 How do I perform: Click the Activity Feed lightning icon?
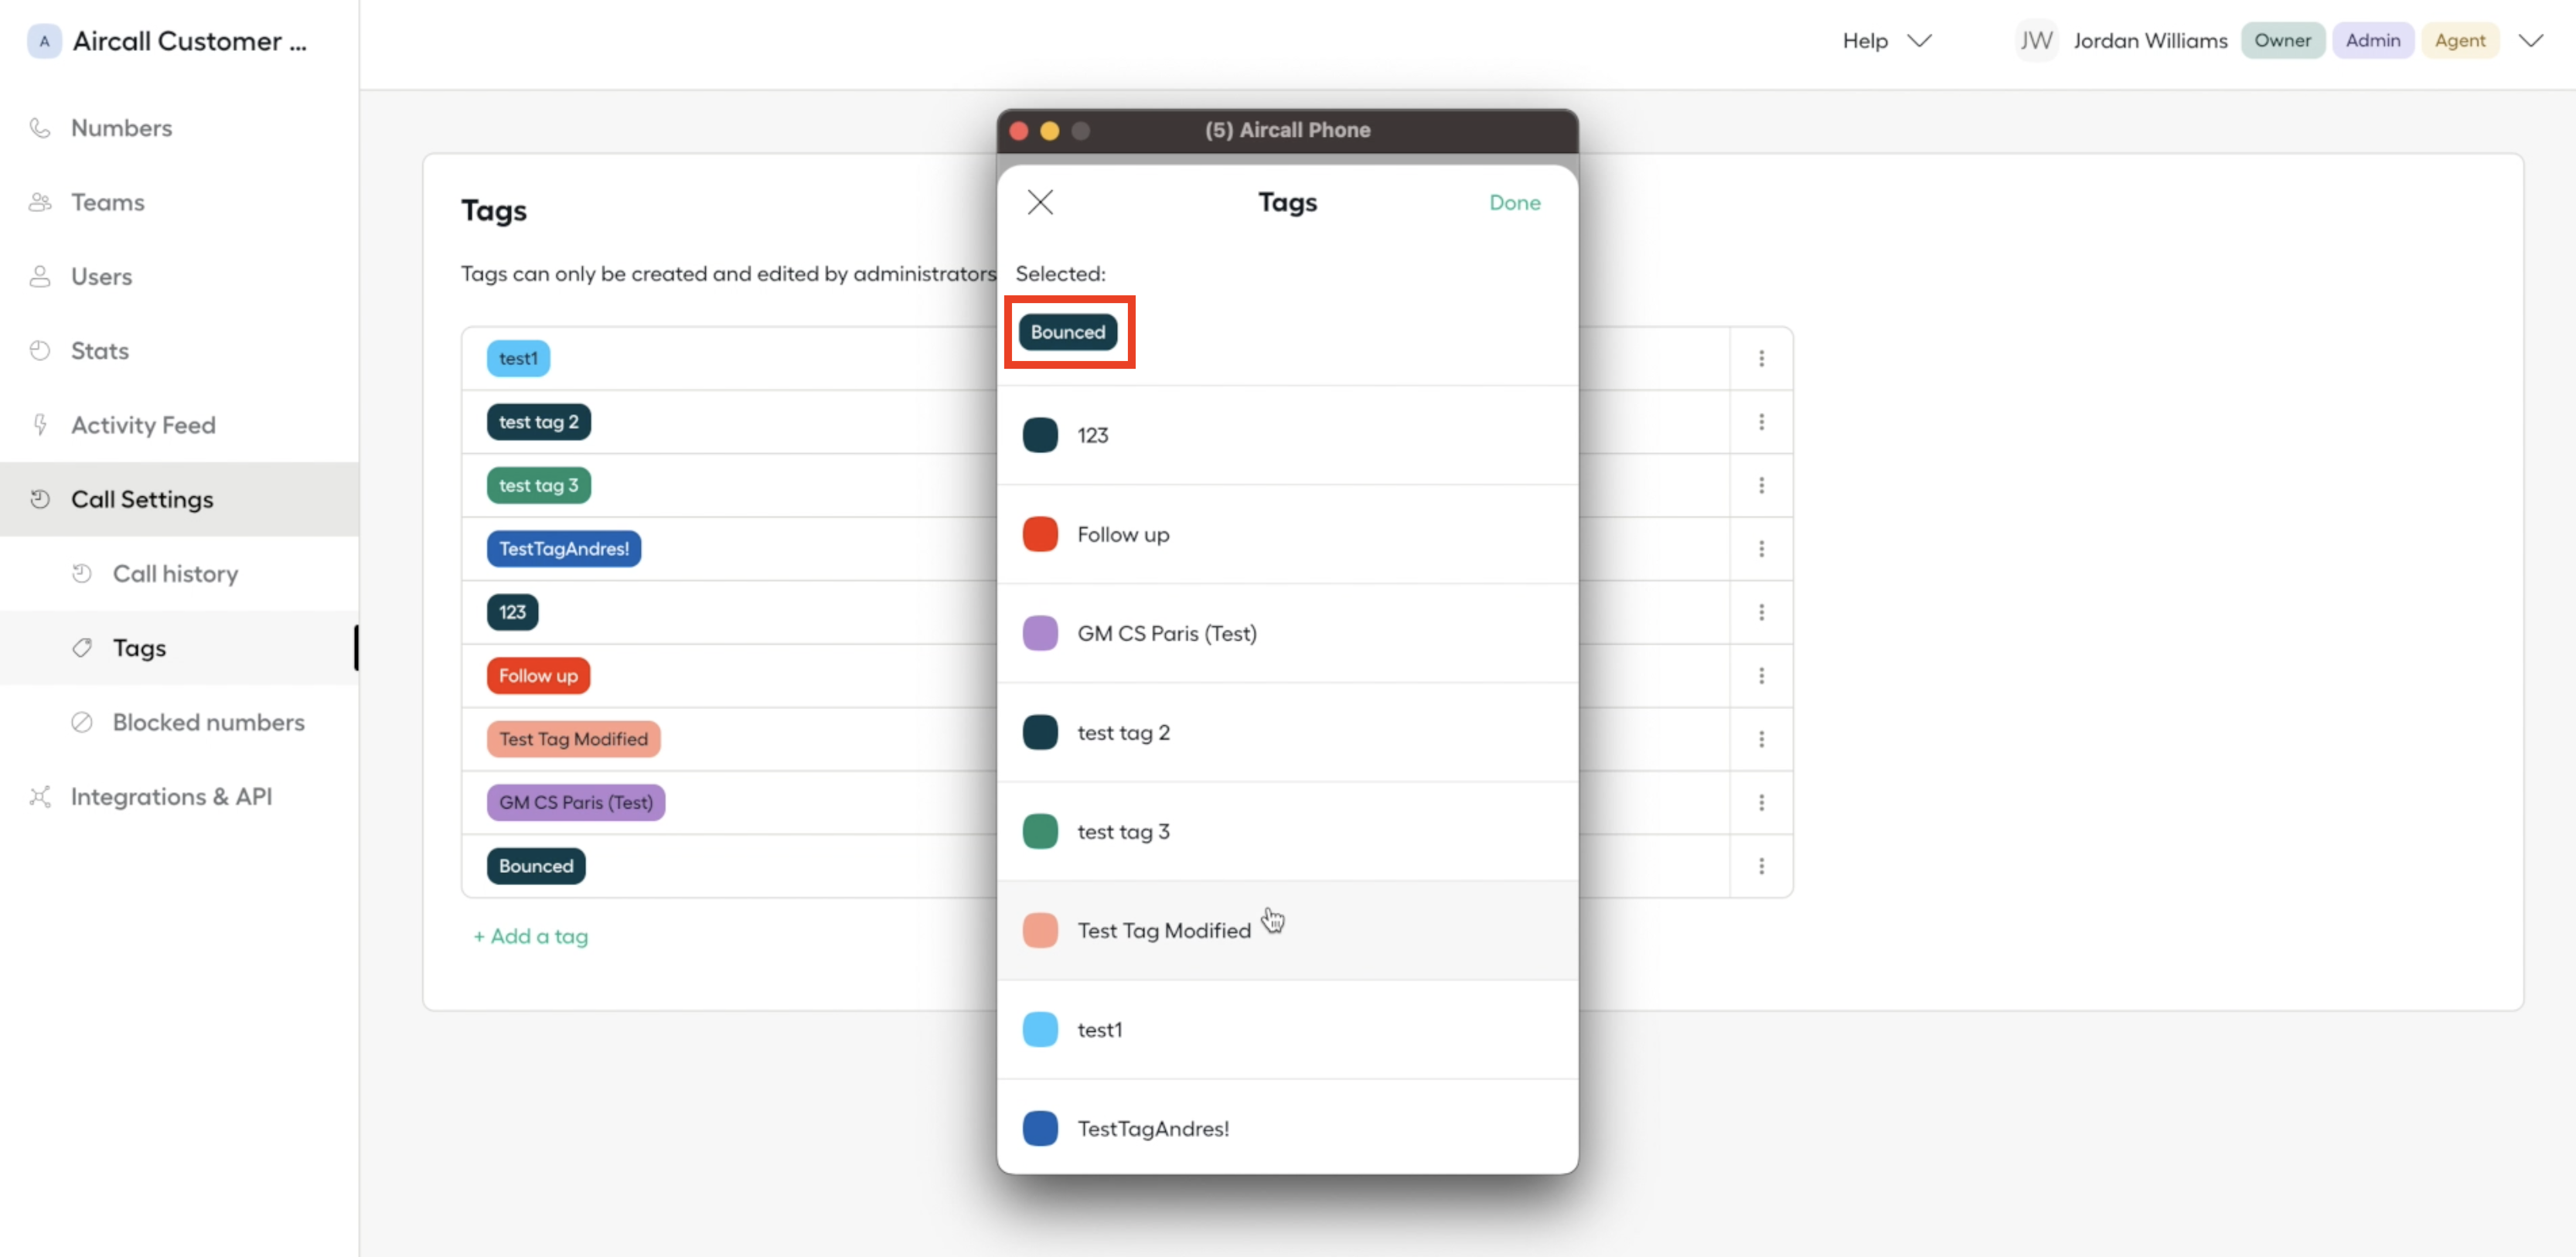pos(40,425)
